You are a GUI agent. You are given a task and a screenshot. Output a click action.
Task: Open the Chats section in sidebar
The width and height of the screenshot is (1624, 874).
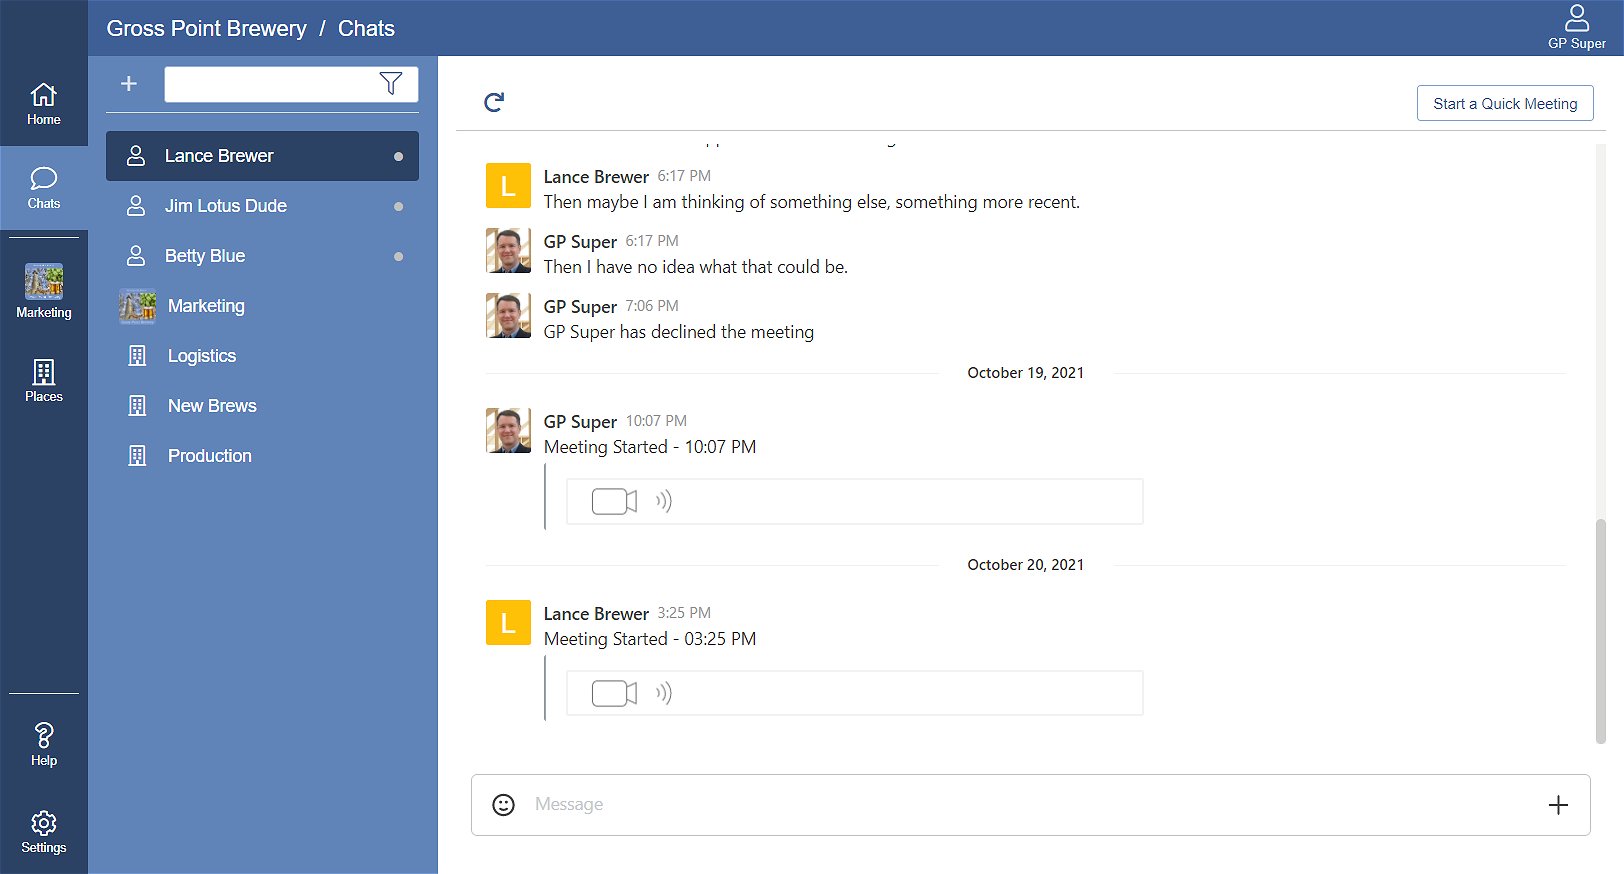click(x=44, y=188)
